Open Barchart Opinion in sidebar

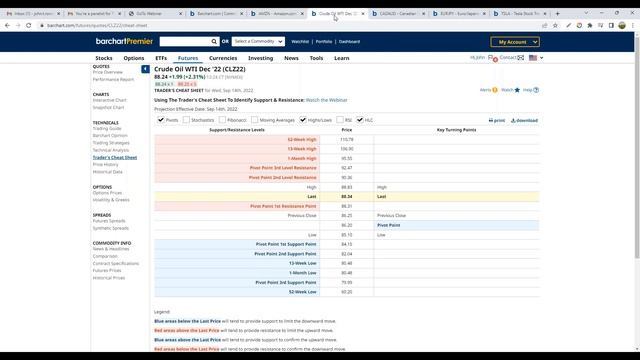click(110, 136)
